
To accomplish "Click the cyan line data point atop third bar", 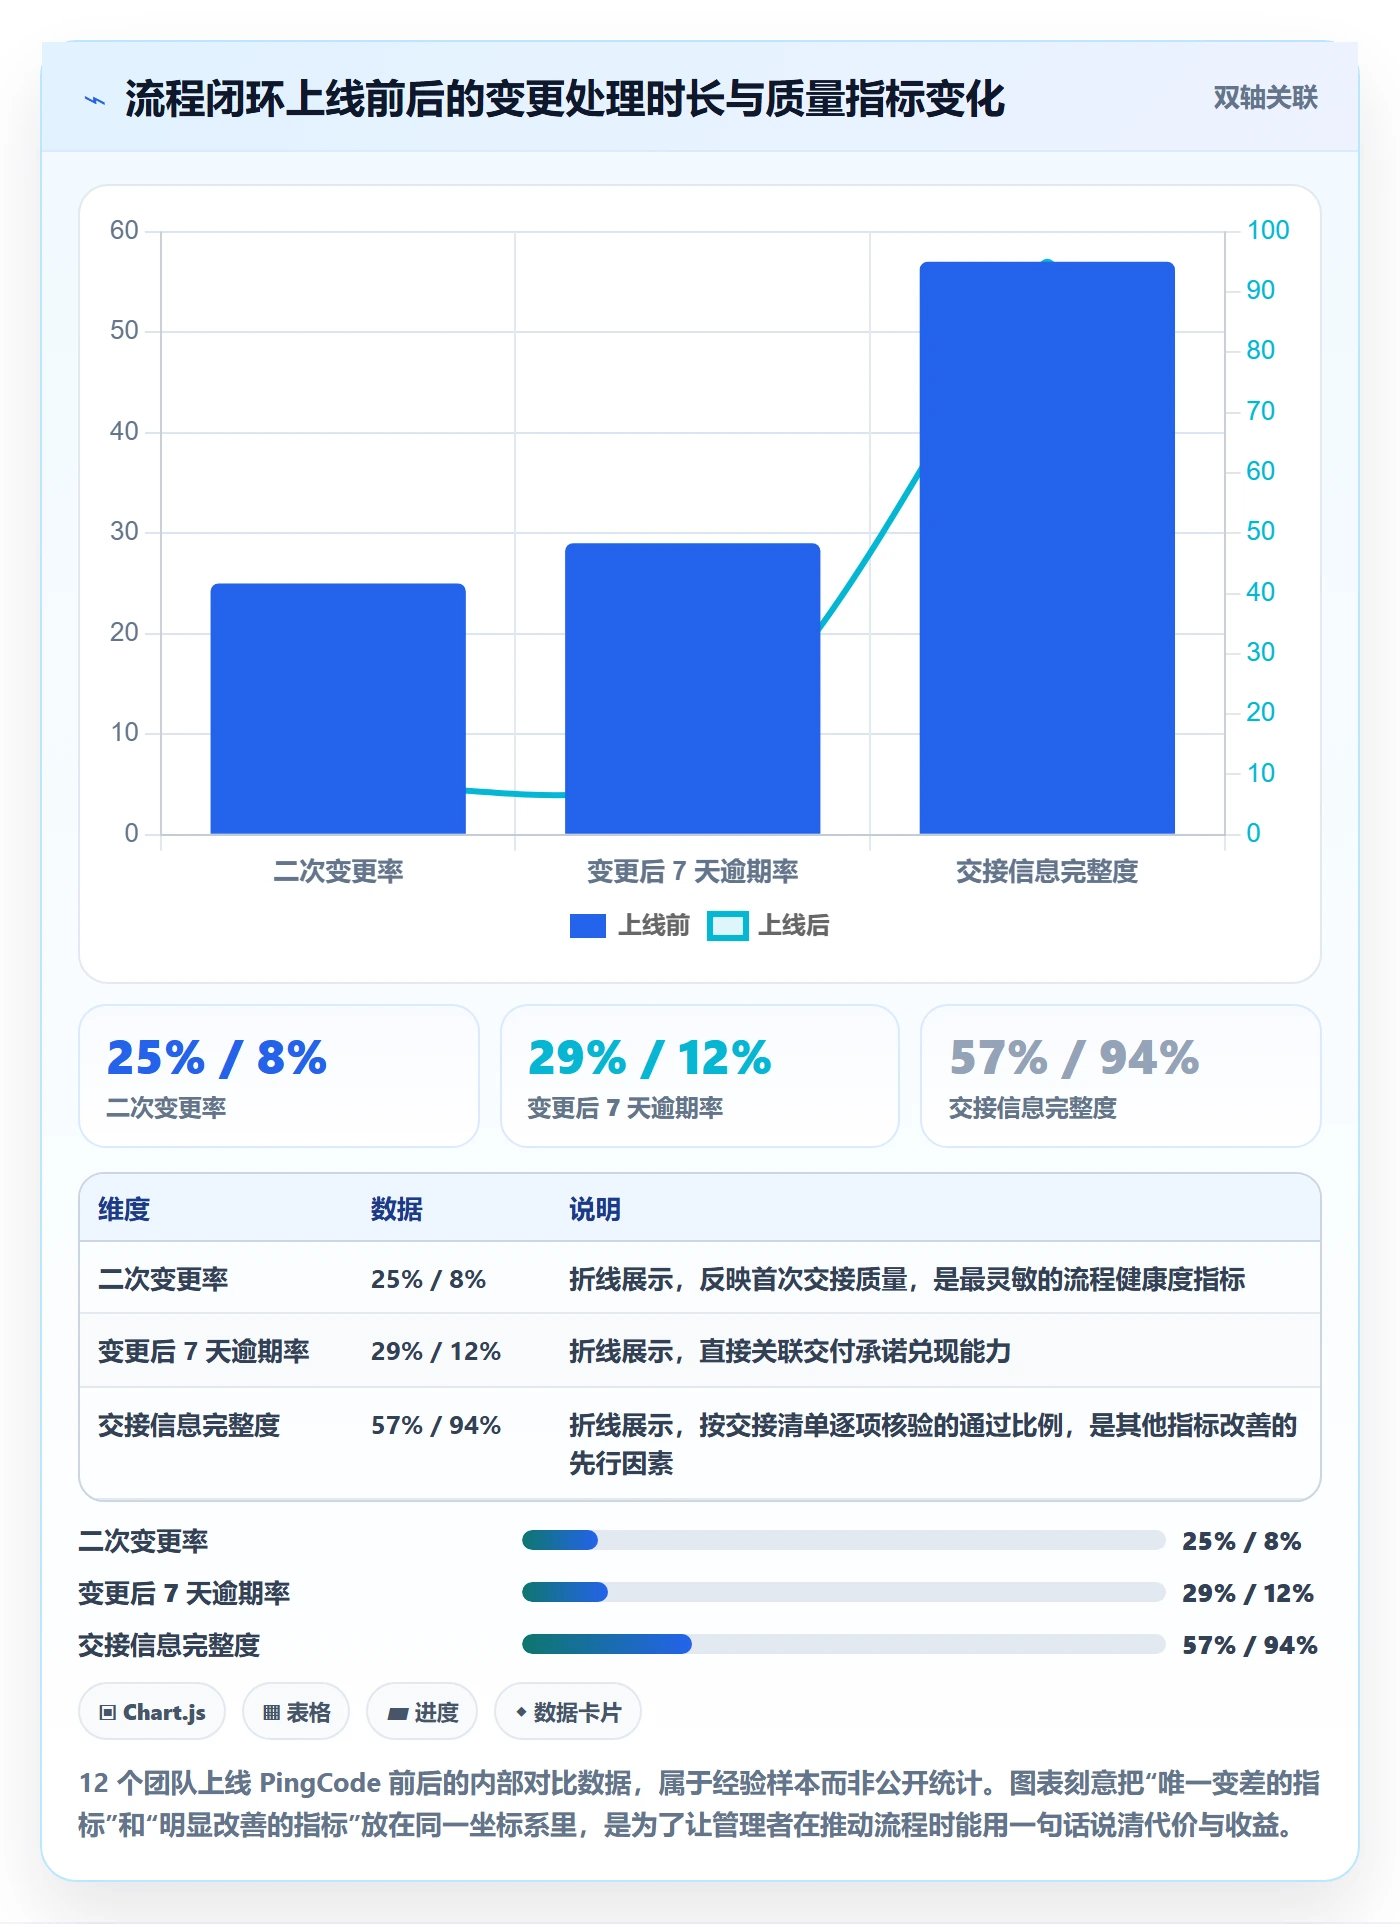I will pyautogui.click(x=1047, y=264).
